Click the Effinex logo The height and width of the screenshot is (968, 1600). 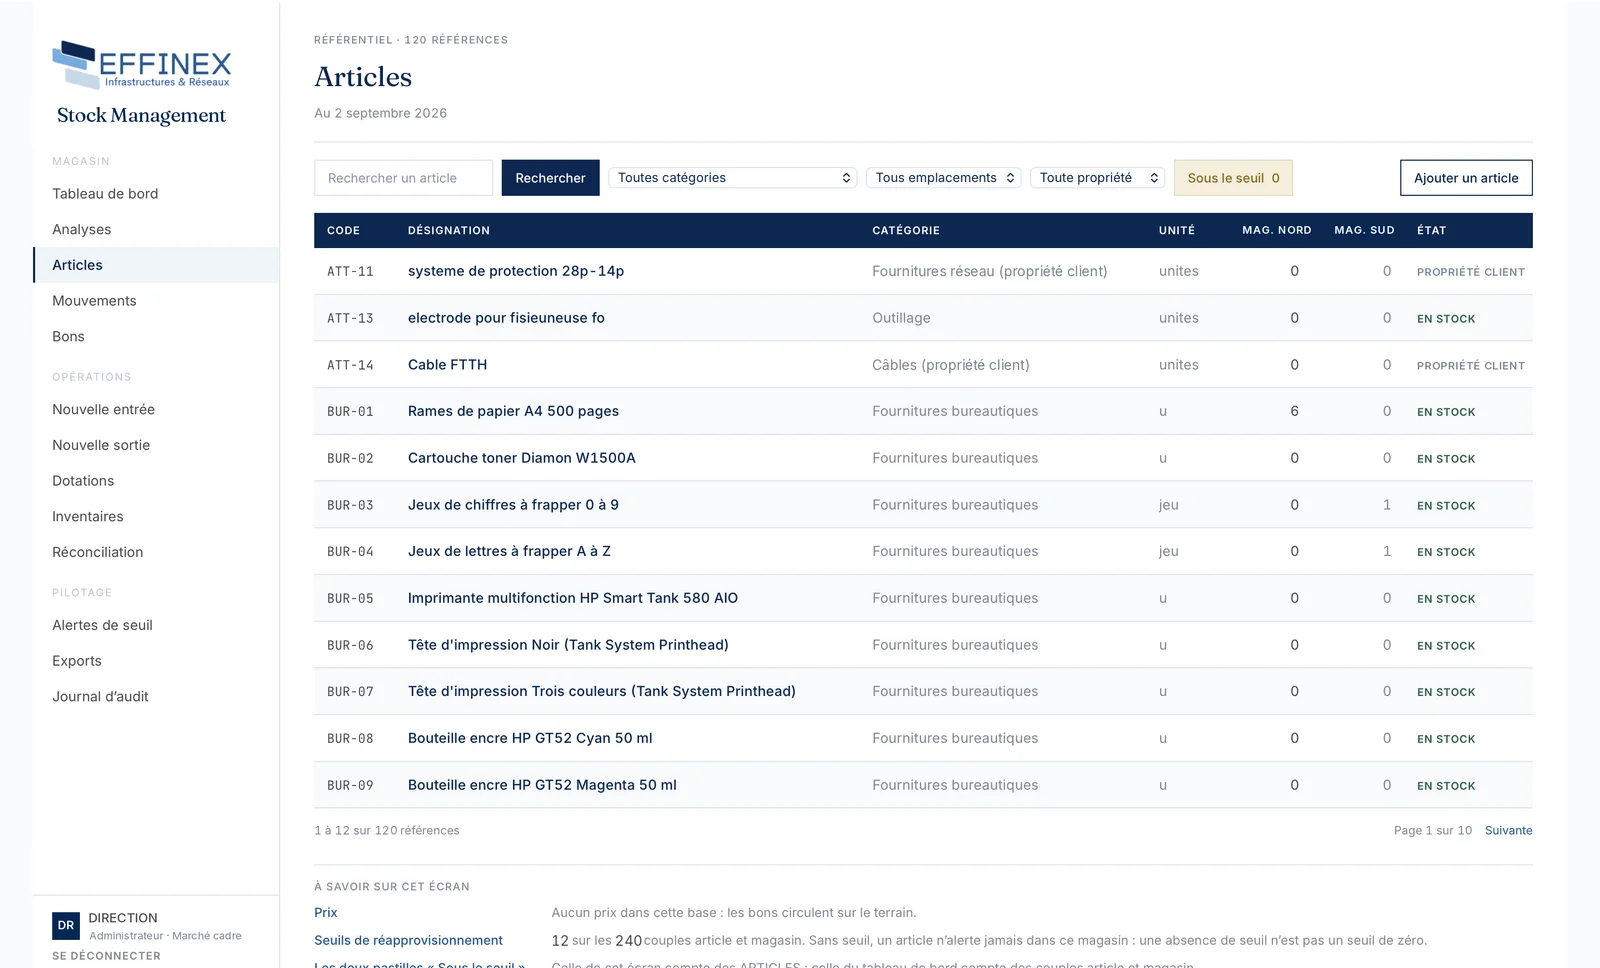pos(141,65)
